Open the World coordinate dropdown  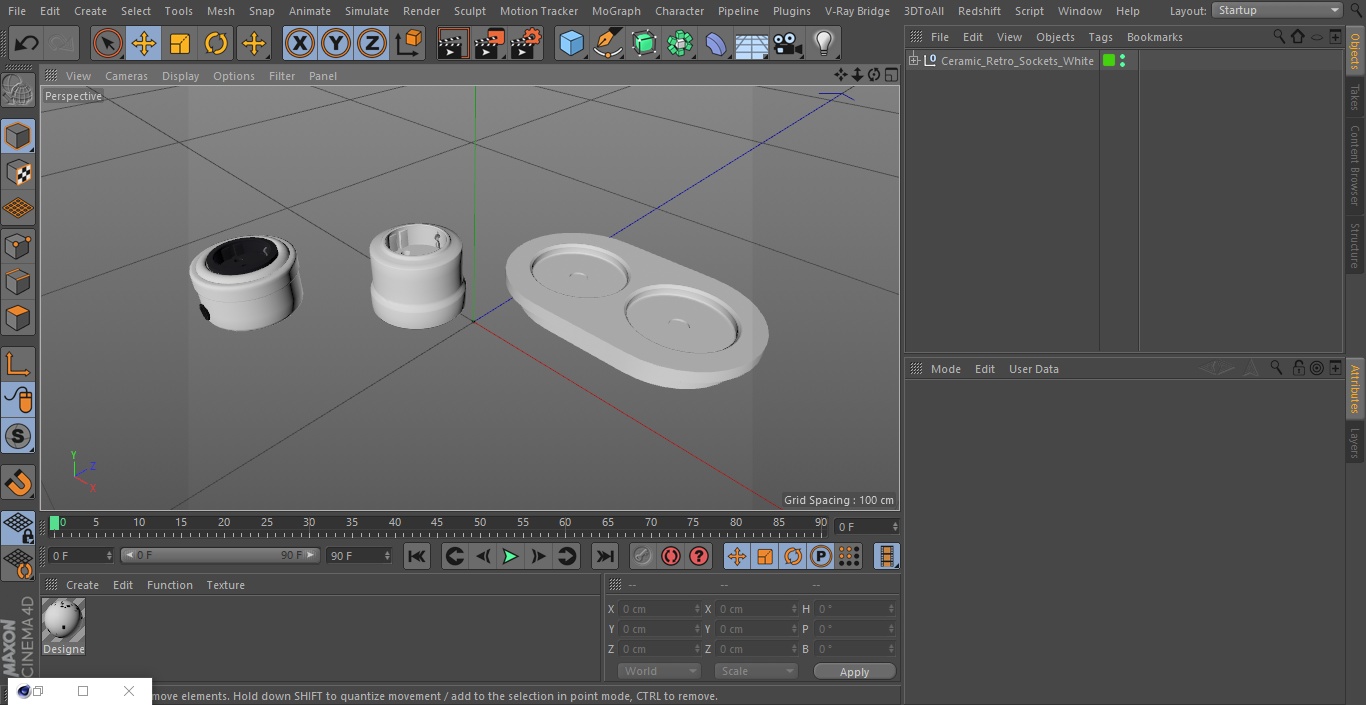pyautogui.click(x=659, y=671)
